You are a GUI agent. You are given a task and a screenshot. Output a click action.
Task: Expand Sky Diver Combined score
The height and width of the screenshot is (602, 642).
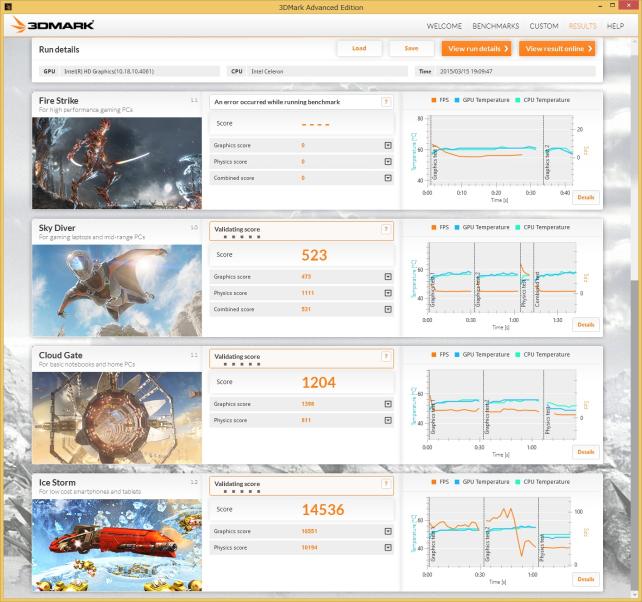pyautogui.click(x=388, y=310)
